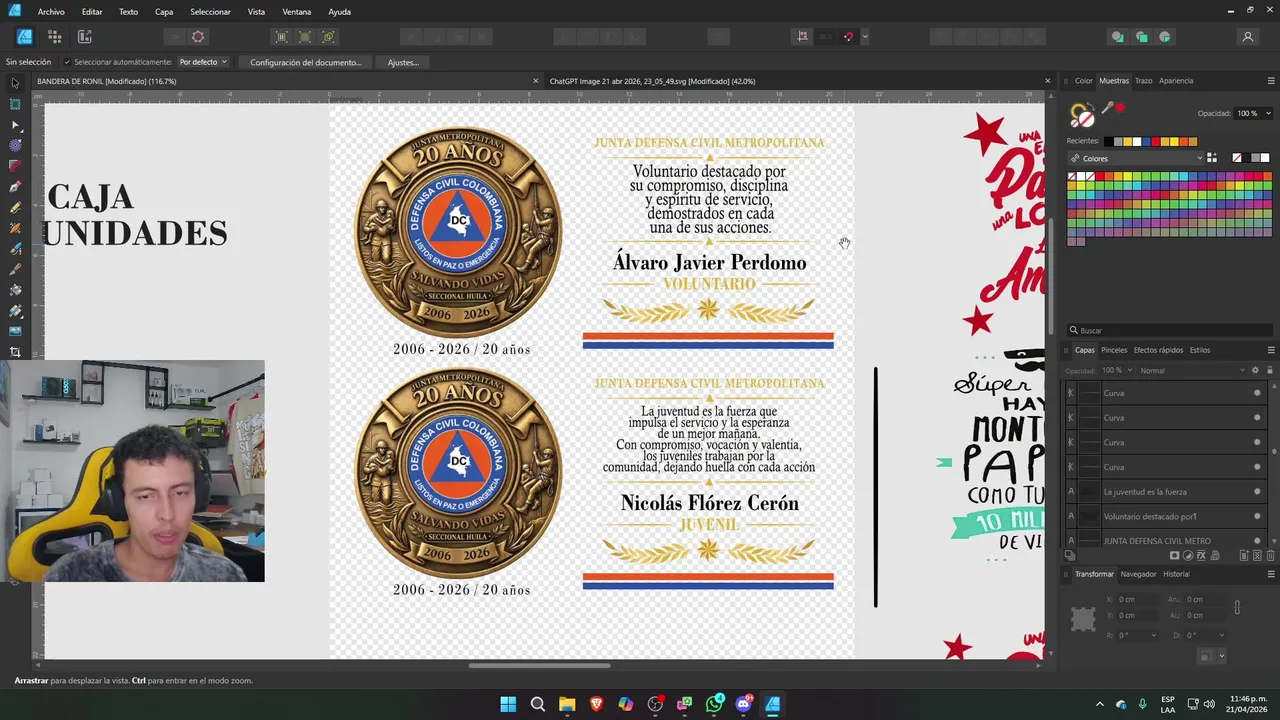Viewport: 1280px width, 720px height.
Task: Open WhatsApp from the taskbar
Action: (714, 704)
